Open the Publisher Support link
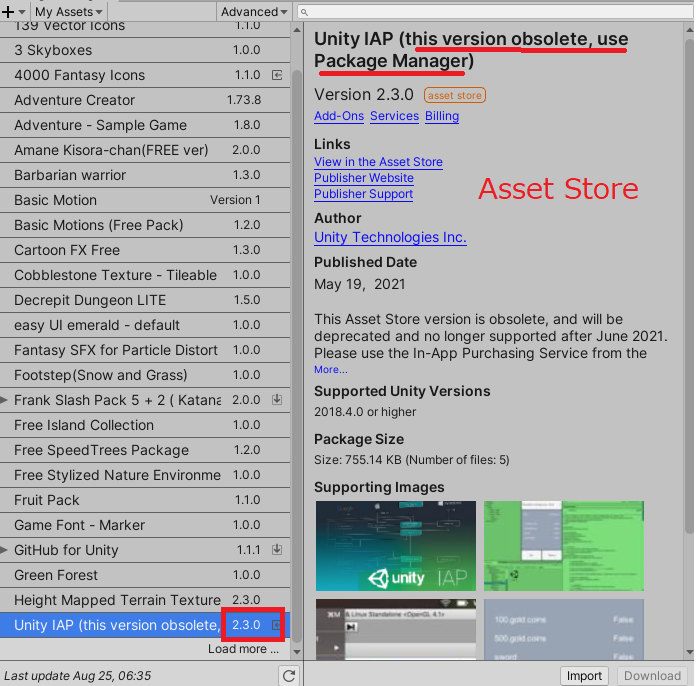Viewport: 696px width, 686px height. point(364,194)
